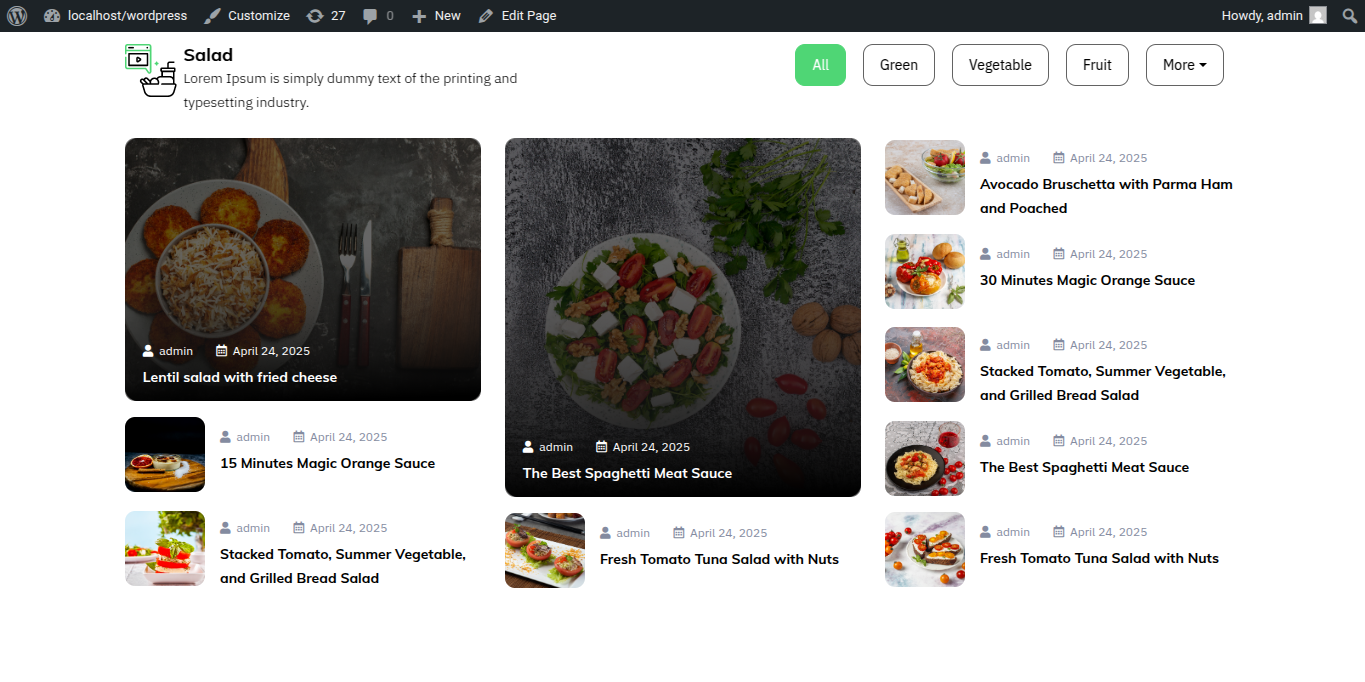Image resolution: width=1365 pixels, height=682 pixels.
Task: Open Stacked Tomato post in the left column
Action: click(343, 566)
